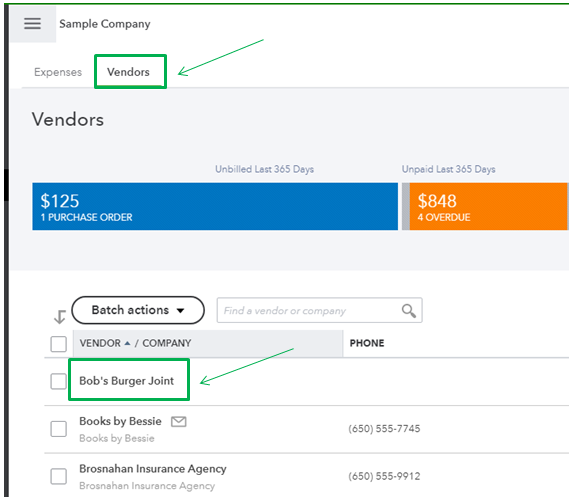Expand the Batch actions dropdown
The height and width of the screenshot is (498, 569).
(138, 310)
